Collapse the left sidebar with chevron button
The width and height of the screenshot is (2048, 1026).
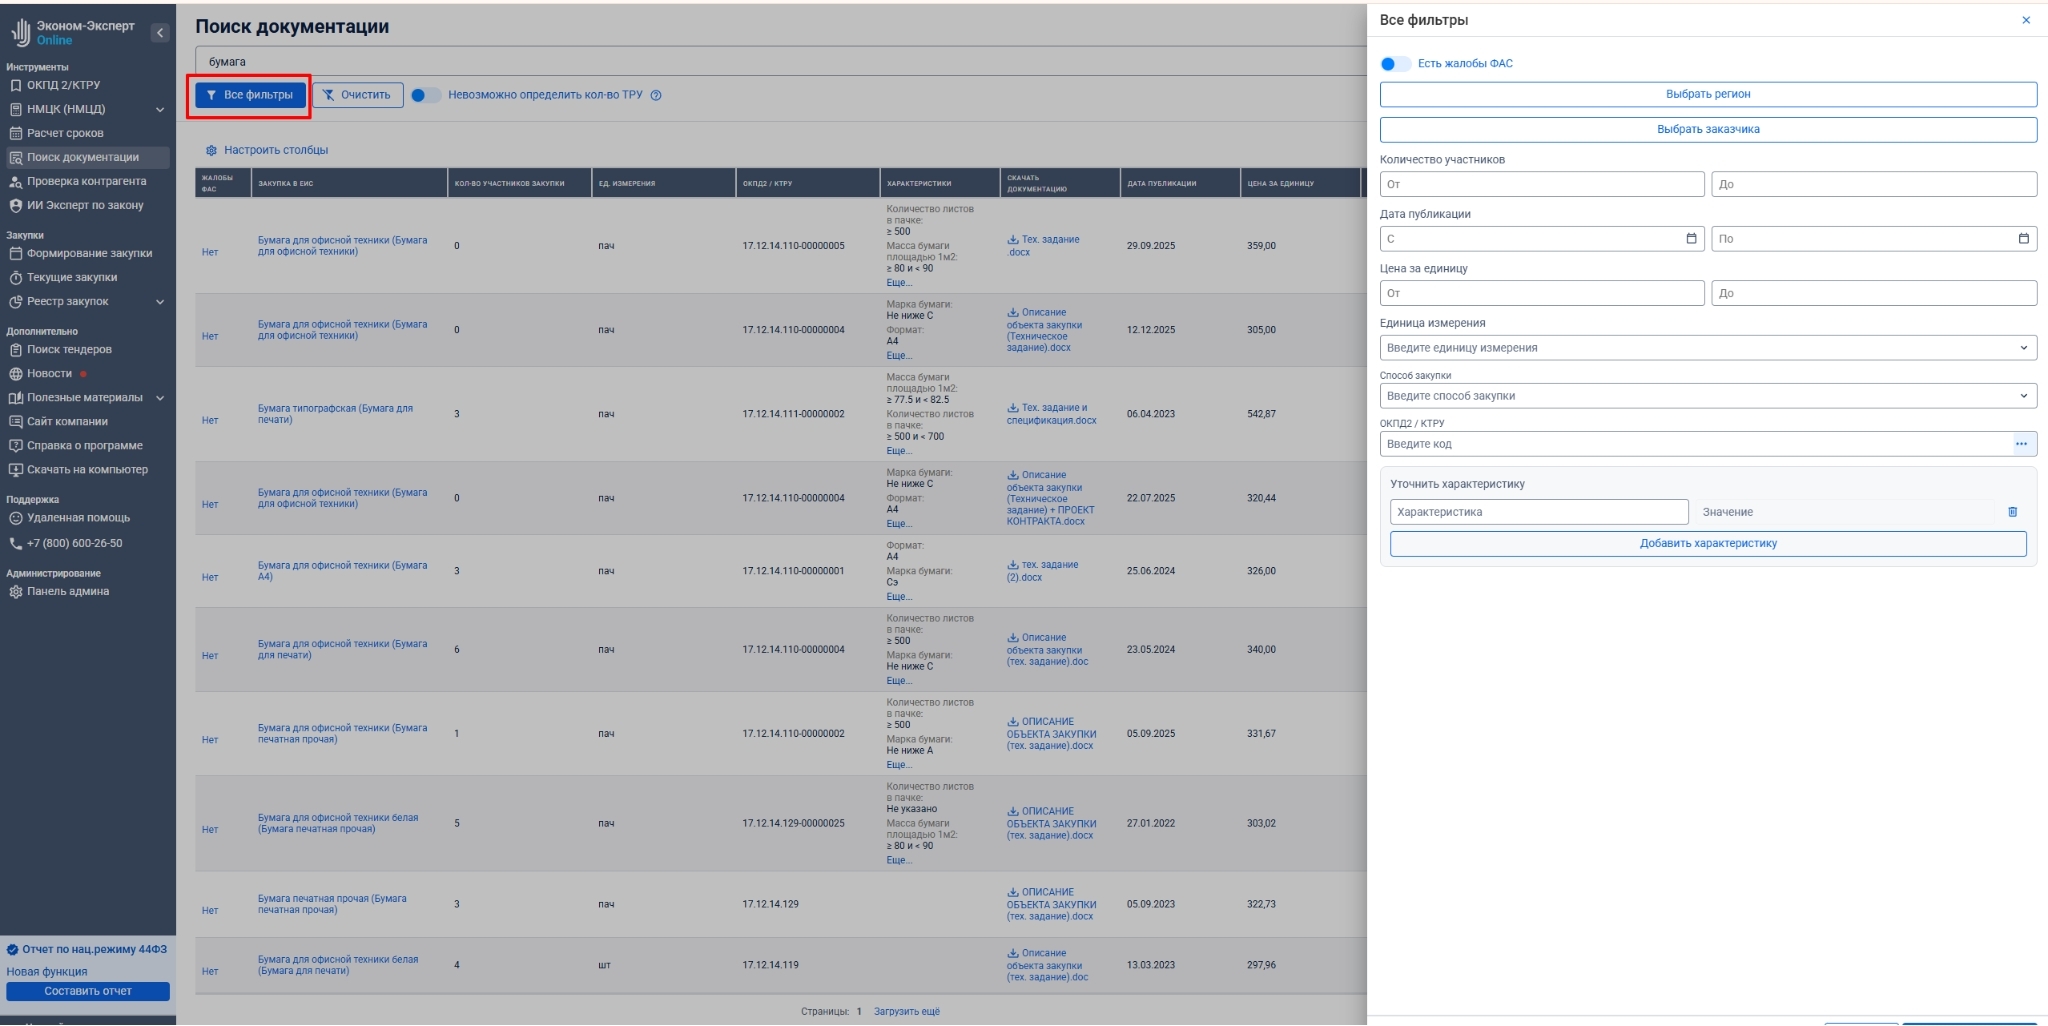click(x=160, y=33)
